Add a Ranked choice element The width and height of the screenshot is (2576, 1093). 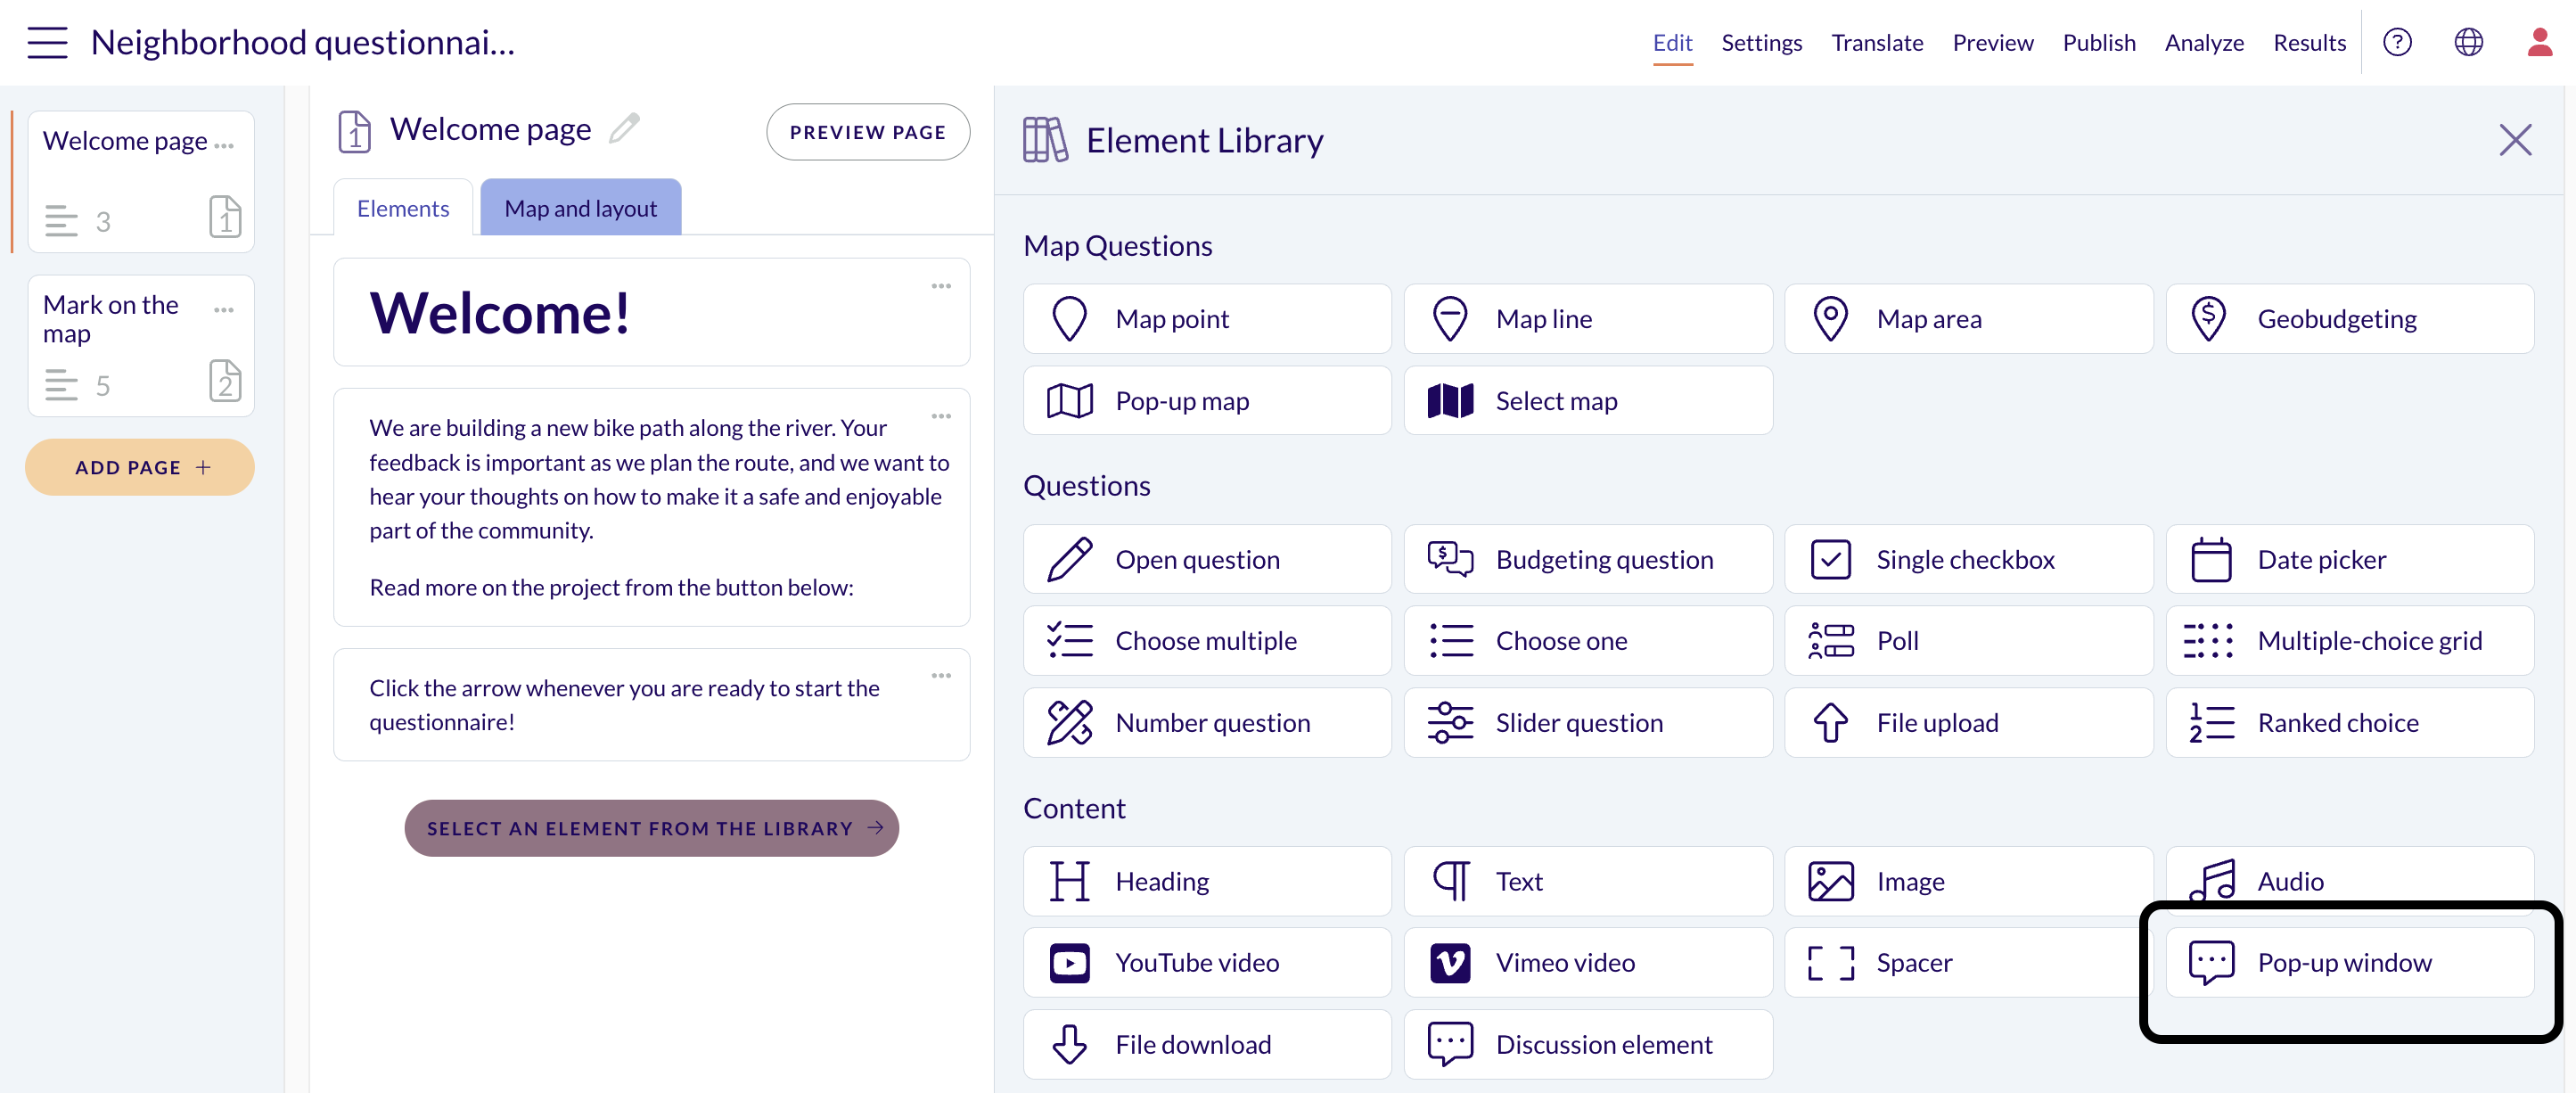[x=2349, y=723]
